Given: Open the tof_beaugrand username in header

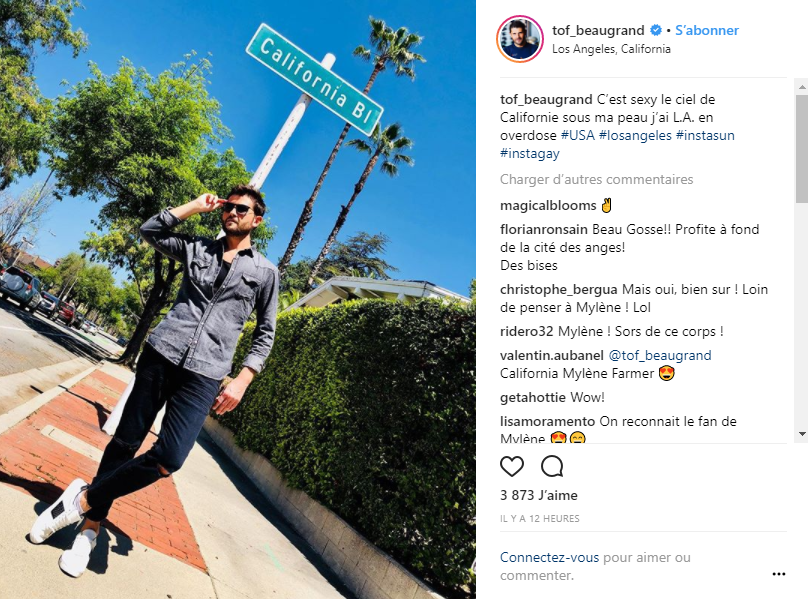Looking at the screenshot, I should (598, 30).
